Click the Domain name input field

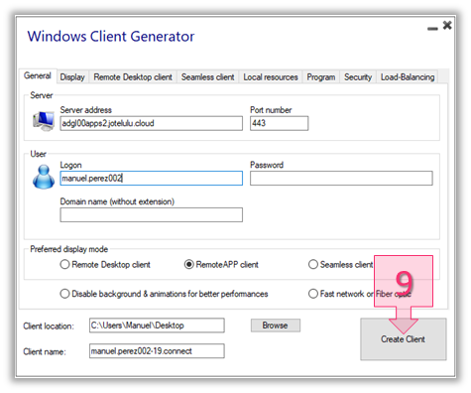[x=151, y=215]
